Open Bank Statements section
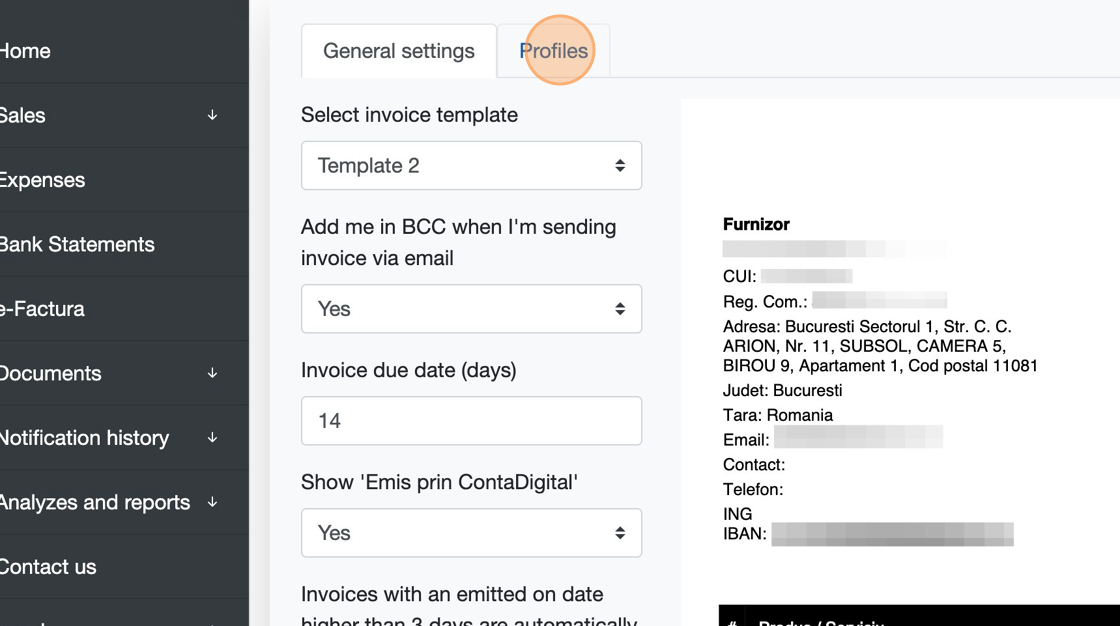1120x626 pixels. (x=77, y=245)
